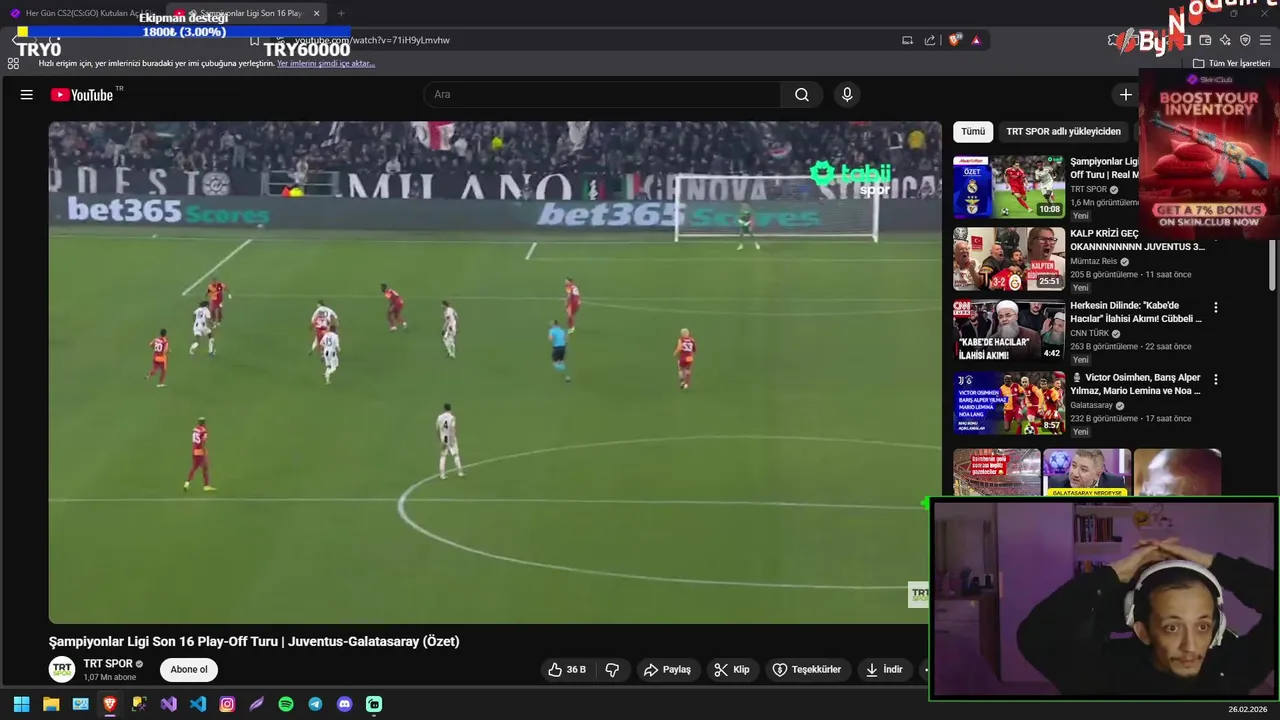Image resolution: width=1280 pixels, height=720 pixels.
Task: Open the Brave main menu icon
Action: [1265, 40]
